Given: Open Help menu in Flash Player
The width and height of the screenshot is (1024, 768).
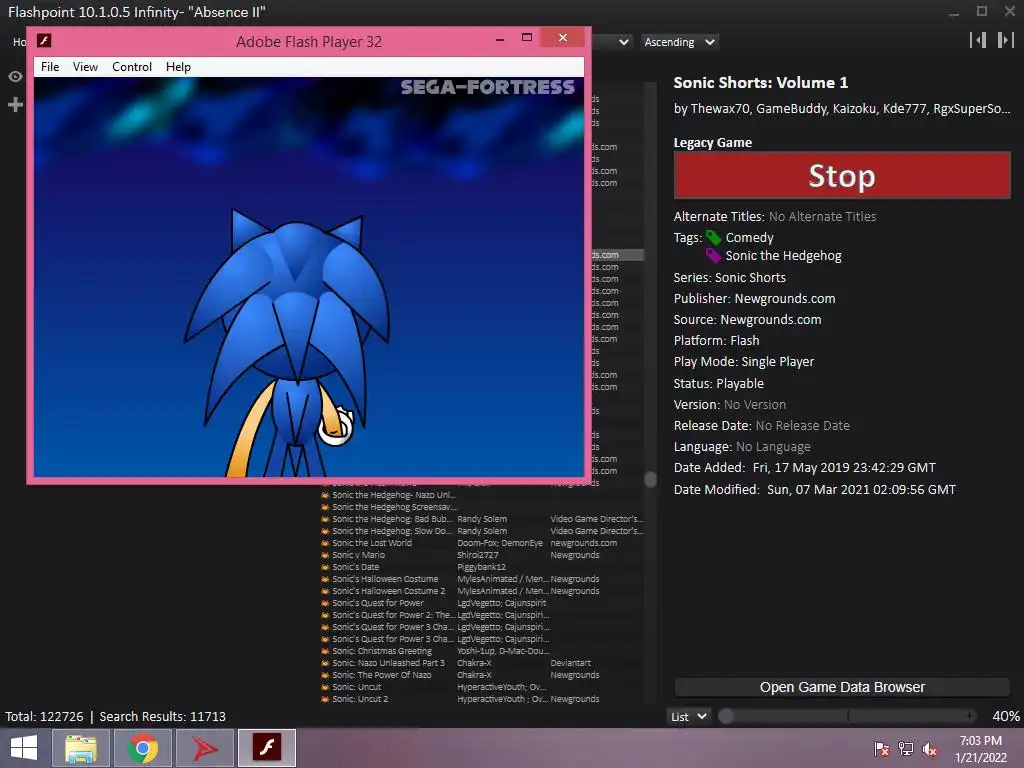Looking at the screenshot, I should pos(178,67).
